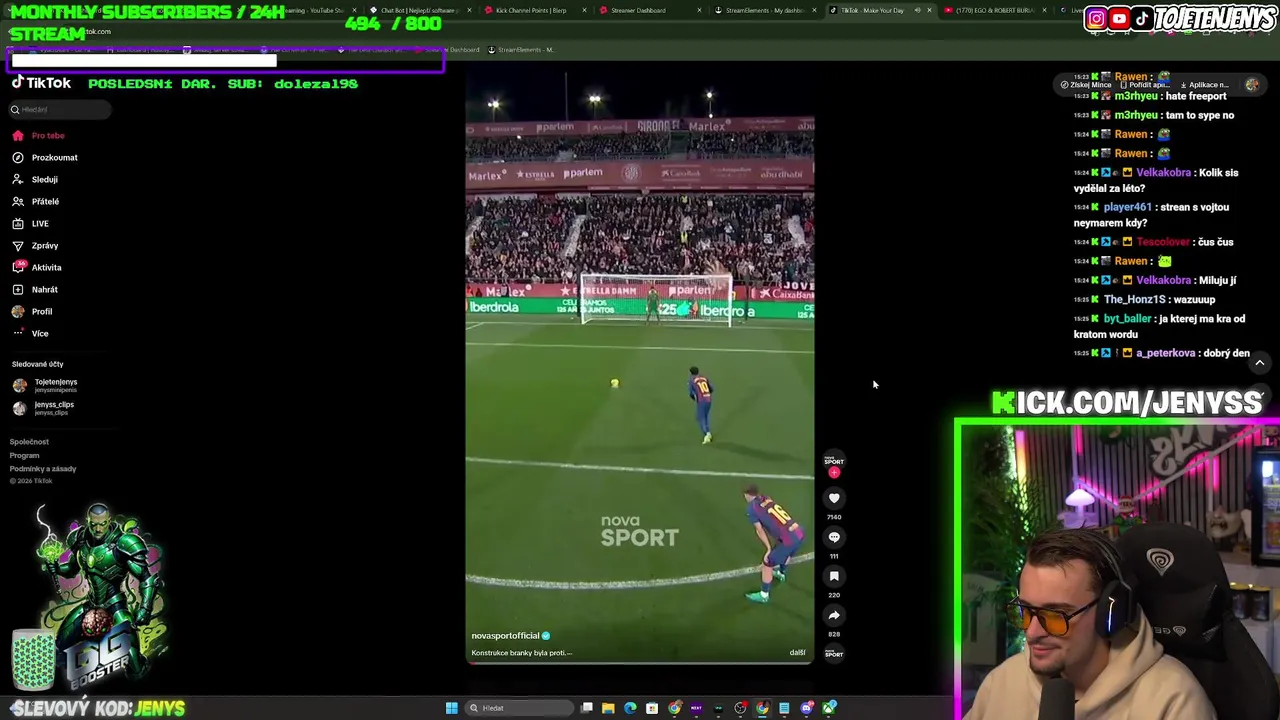
Task: Open followed account Tojetenjenys
Action: (45, 385)
